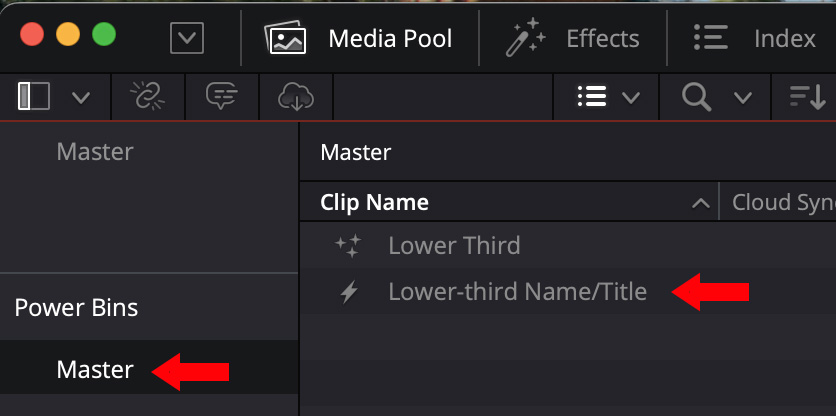Select the Lower Third clip
Viewport: 836px width, 416px height.
(454, 246)
